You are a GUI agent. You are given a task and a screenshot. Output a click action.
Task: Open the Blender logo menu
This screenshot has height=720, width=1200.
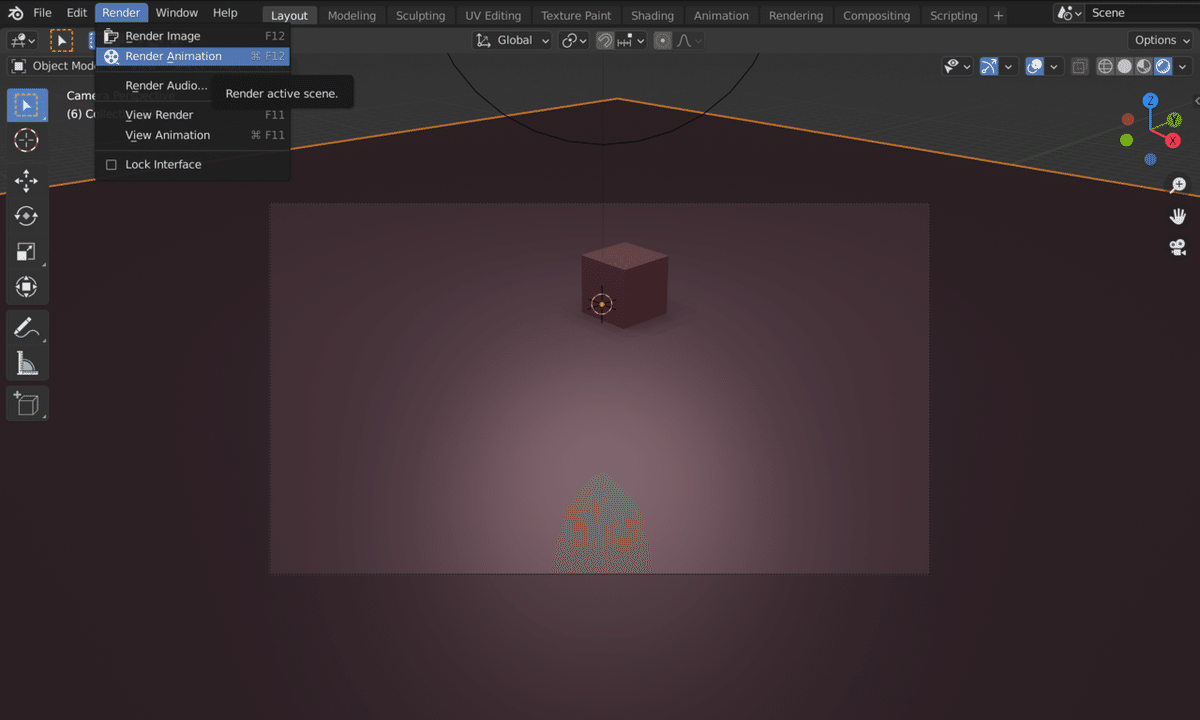coord(16,13)
